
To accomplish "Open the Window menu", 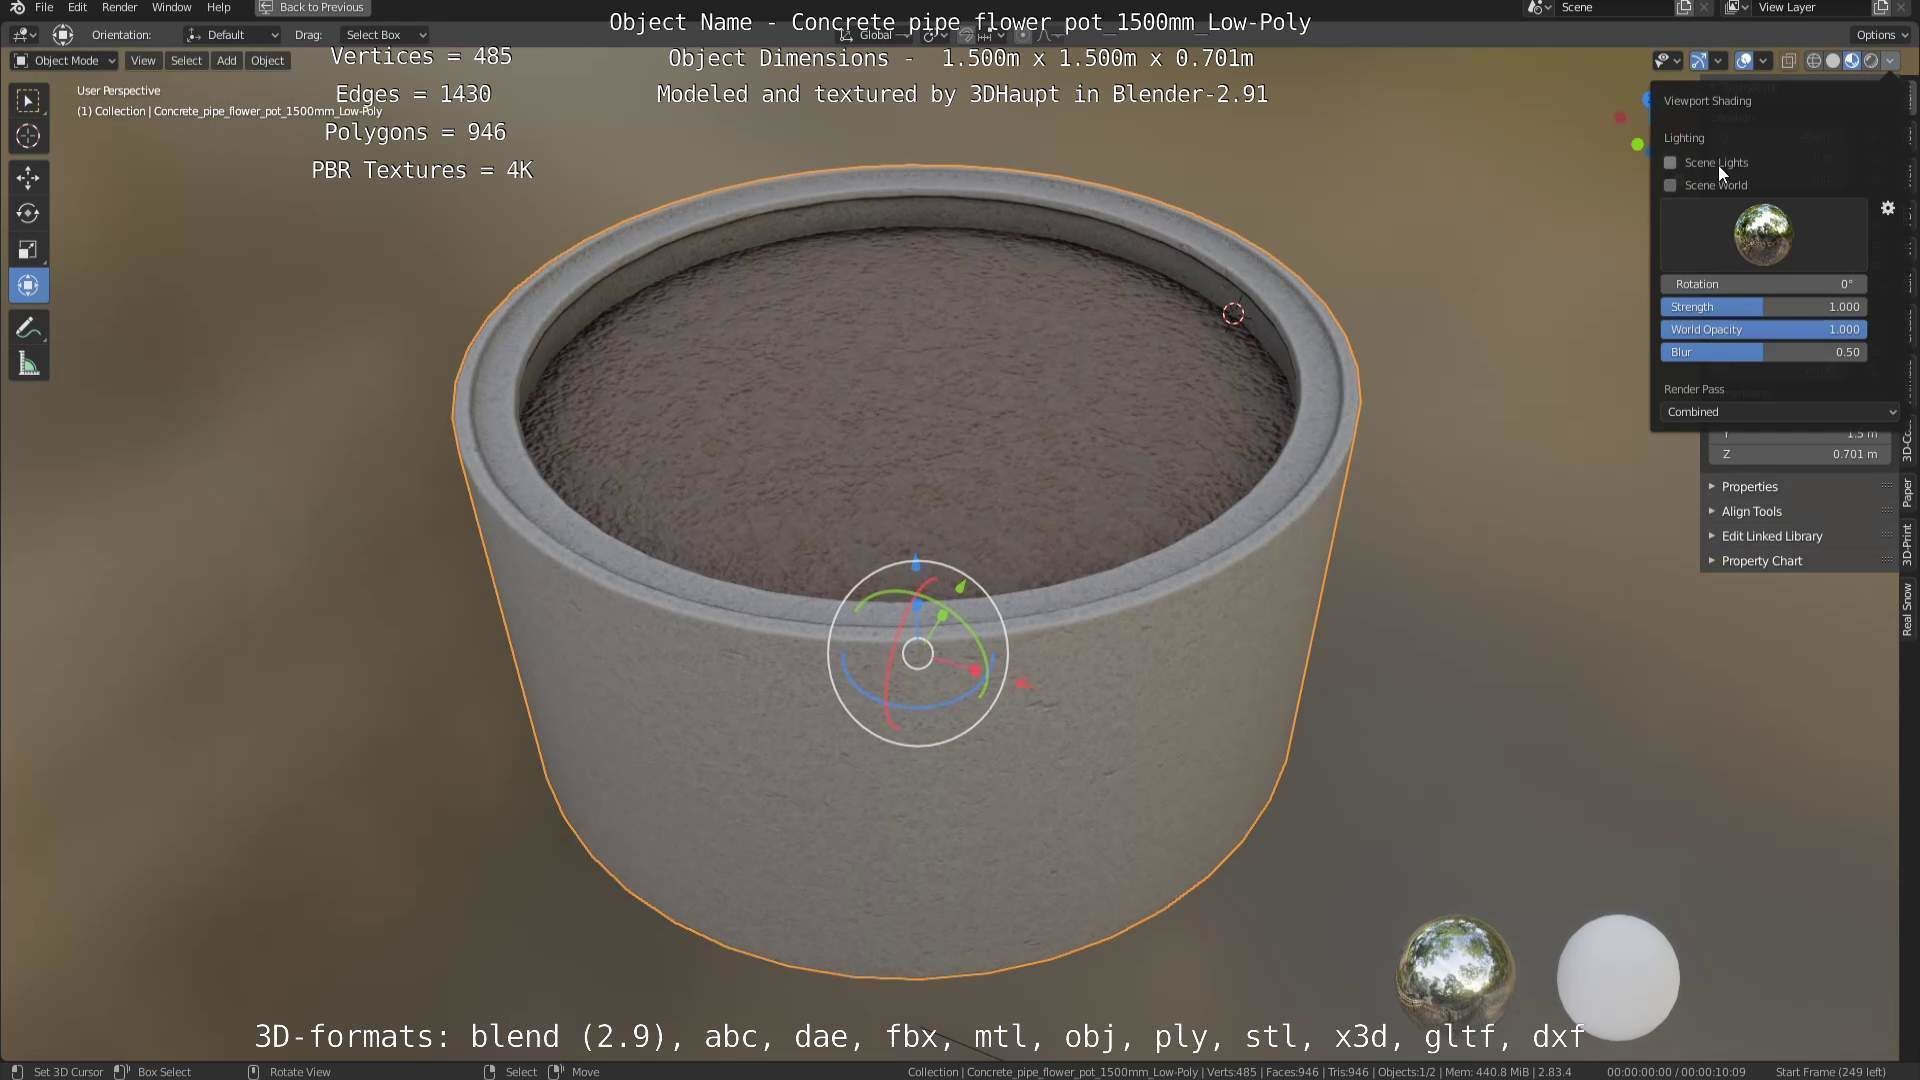I will [x=171, y=7].
